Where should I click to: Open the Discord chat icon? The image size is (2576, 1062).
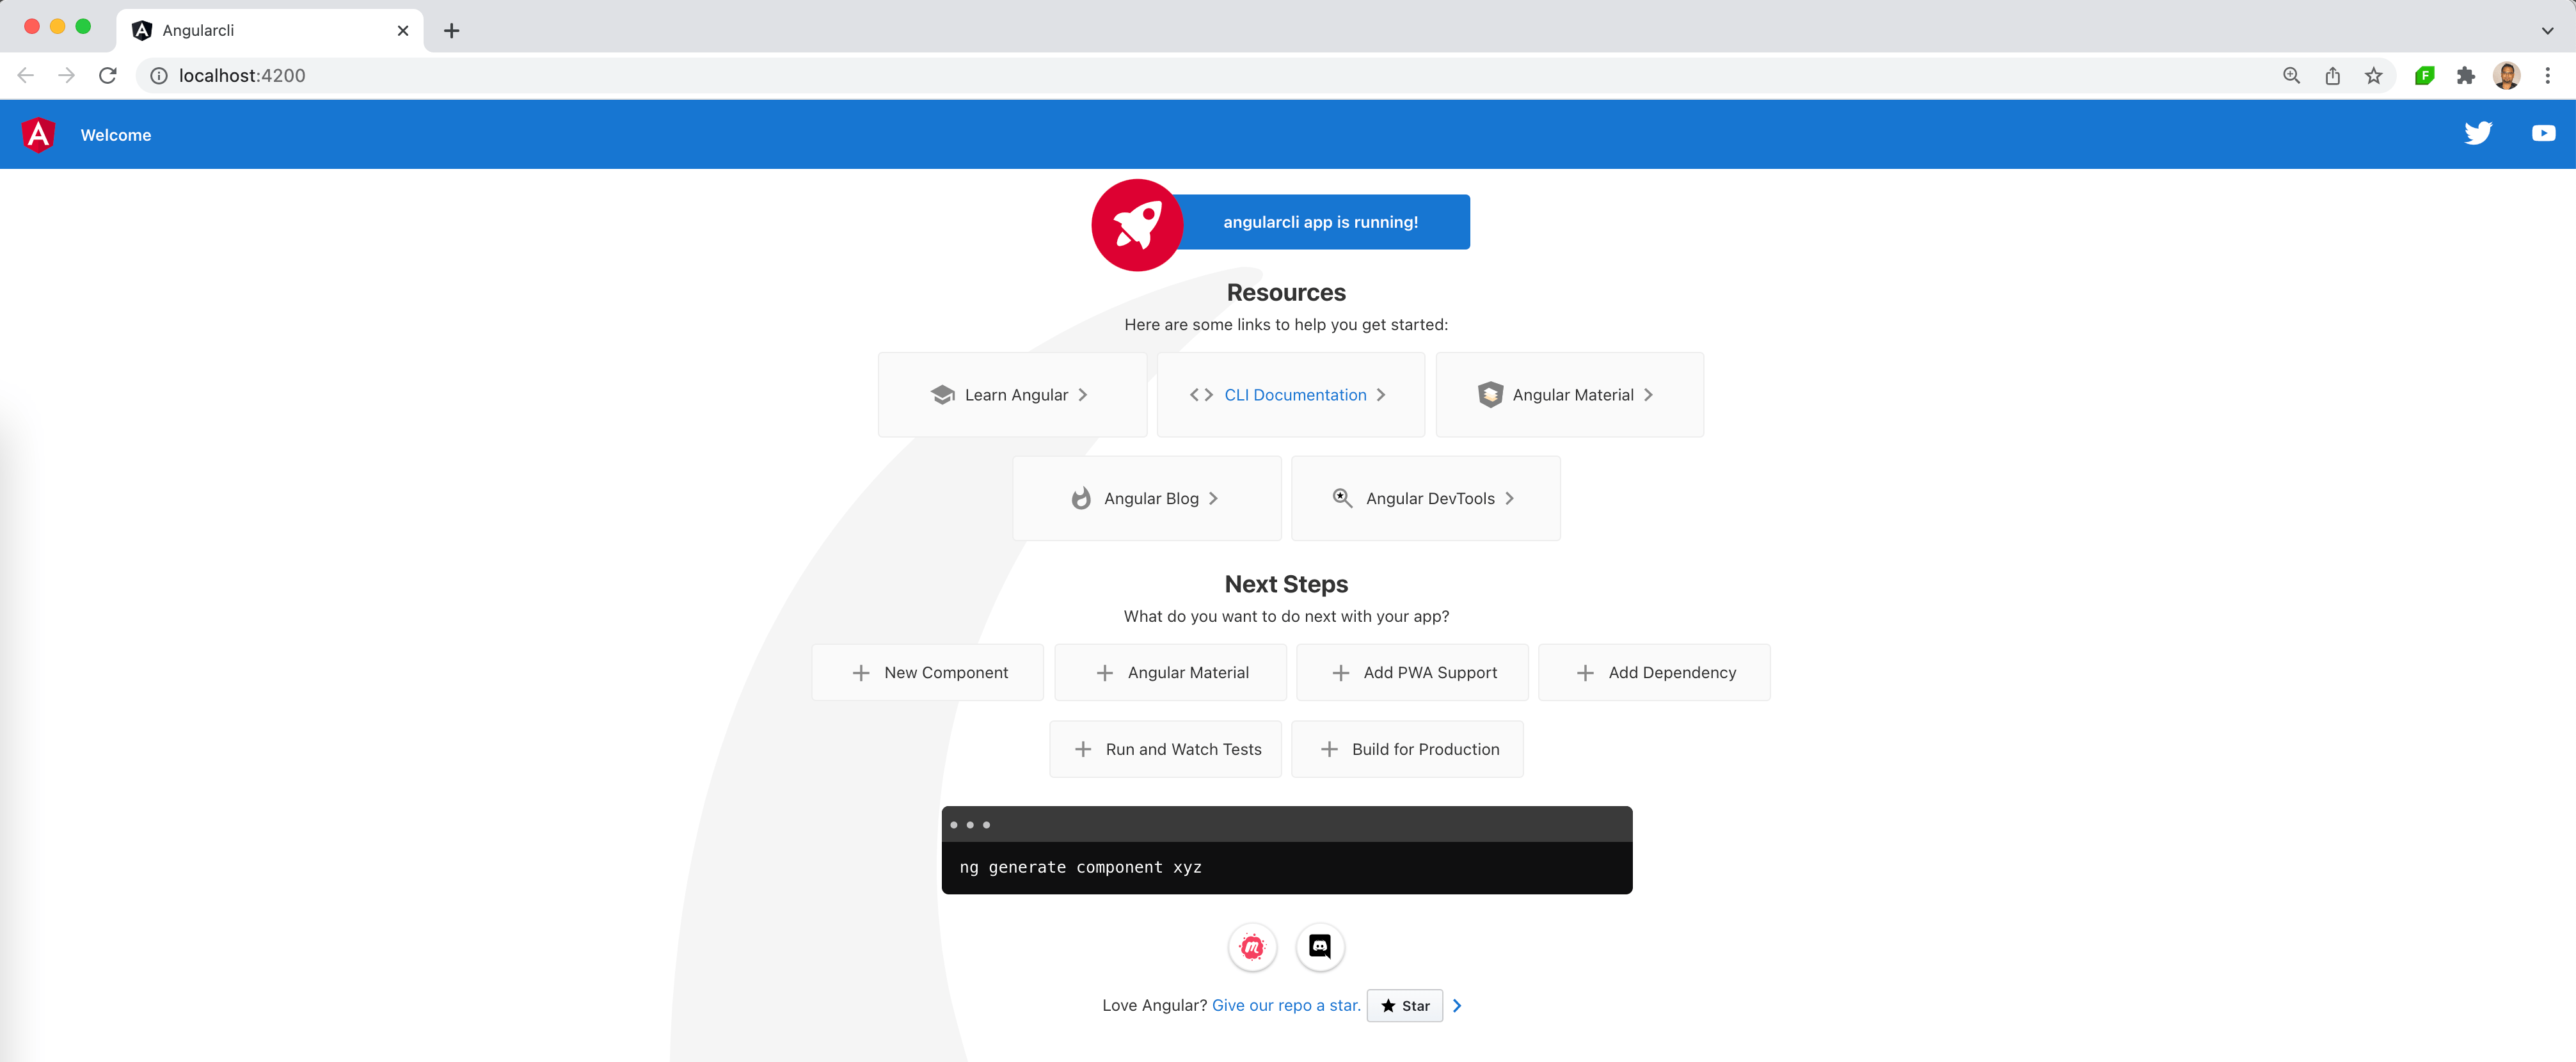click(x=1319, y=946)
